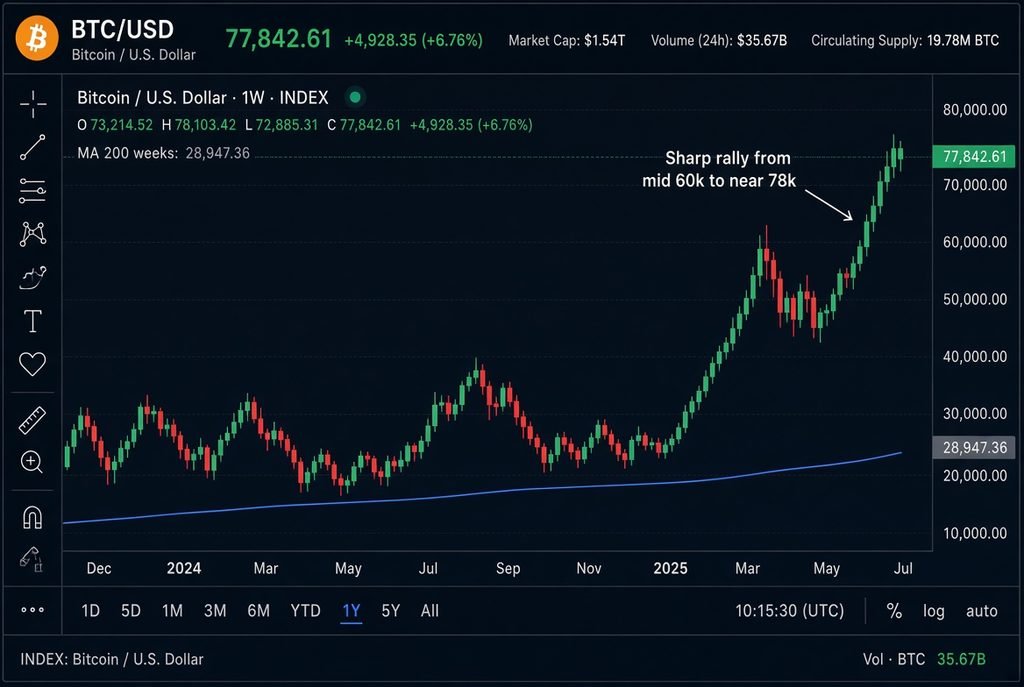
Task: Click the 10,000.00 price axis label
Action: [x=975, y=533]
